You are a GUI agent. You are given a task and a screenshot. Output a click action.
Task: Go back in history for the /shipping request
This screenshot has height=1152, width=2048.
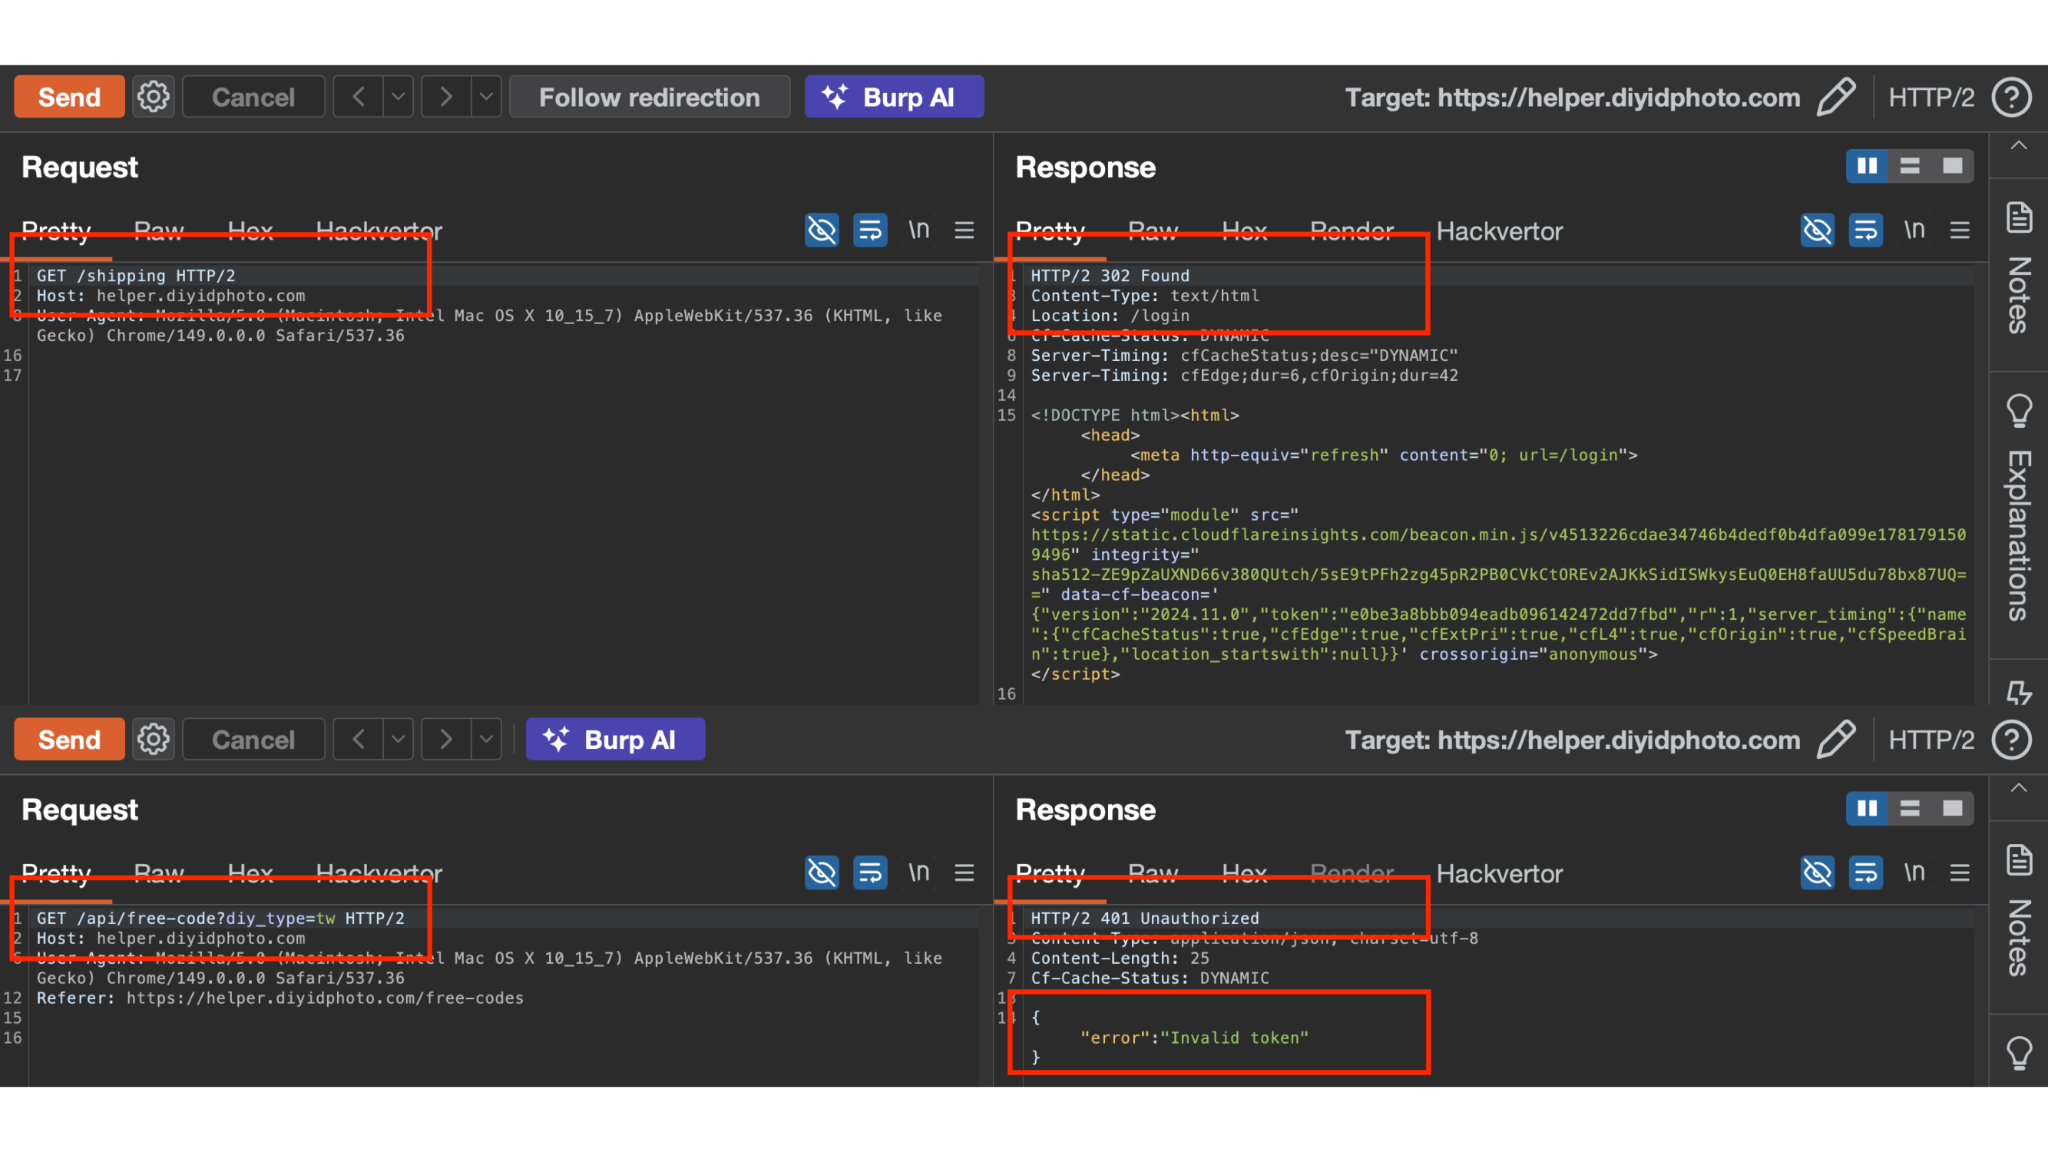358,97
